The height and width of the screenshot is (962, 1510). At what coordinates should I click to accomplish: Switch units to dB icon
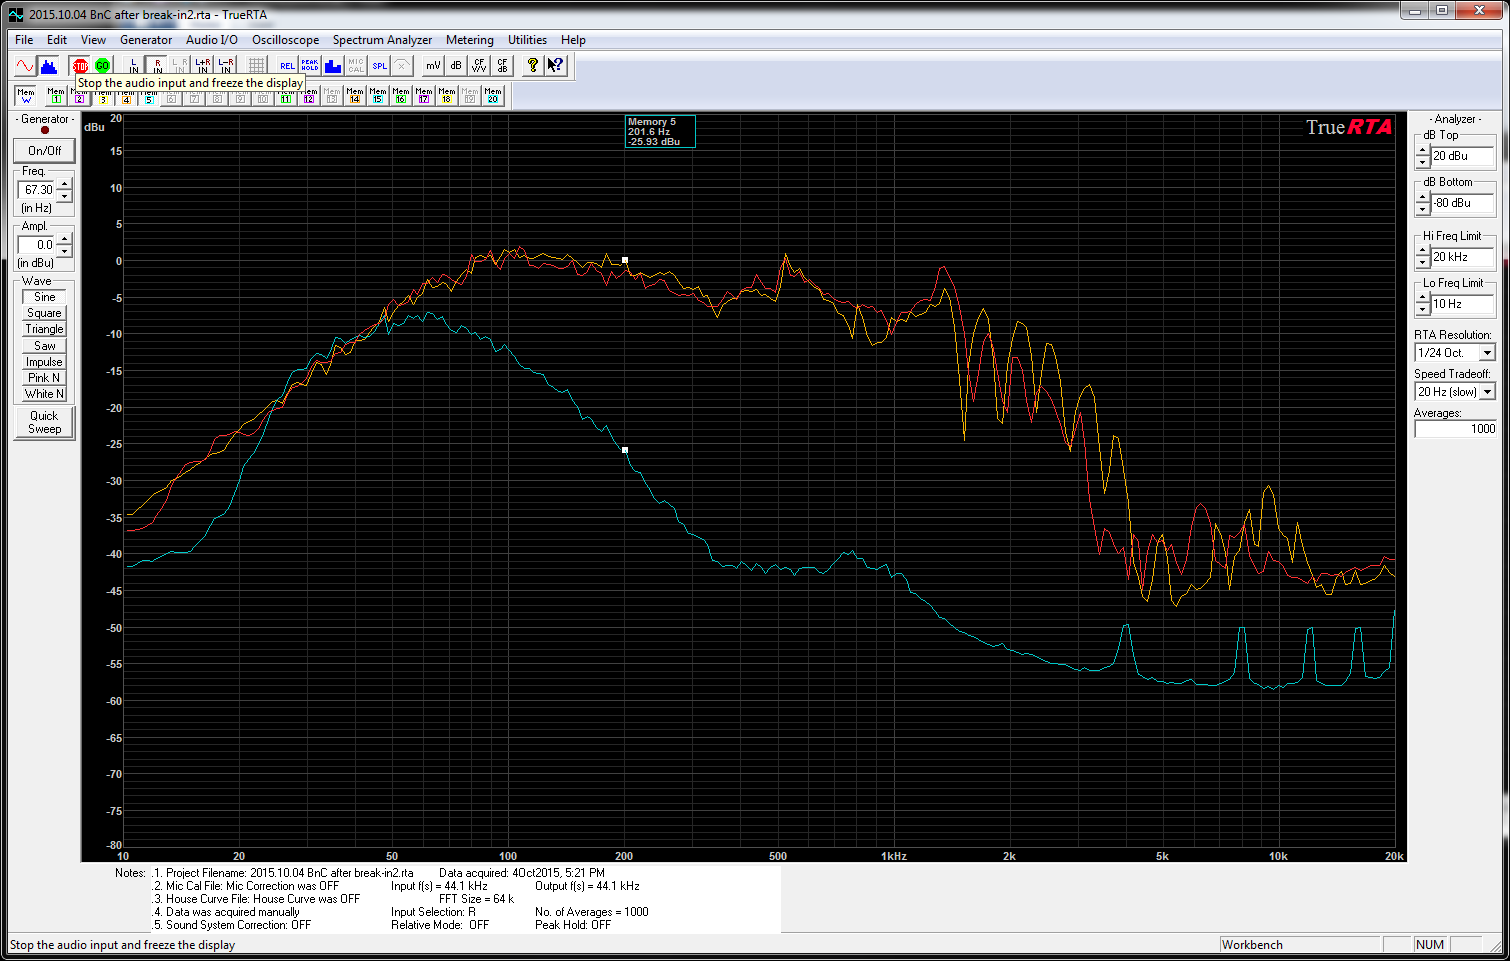click(456, 66)
